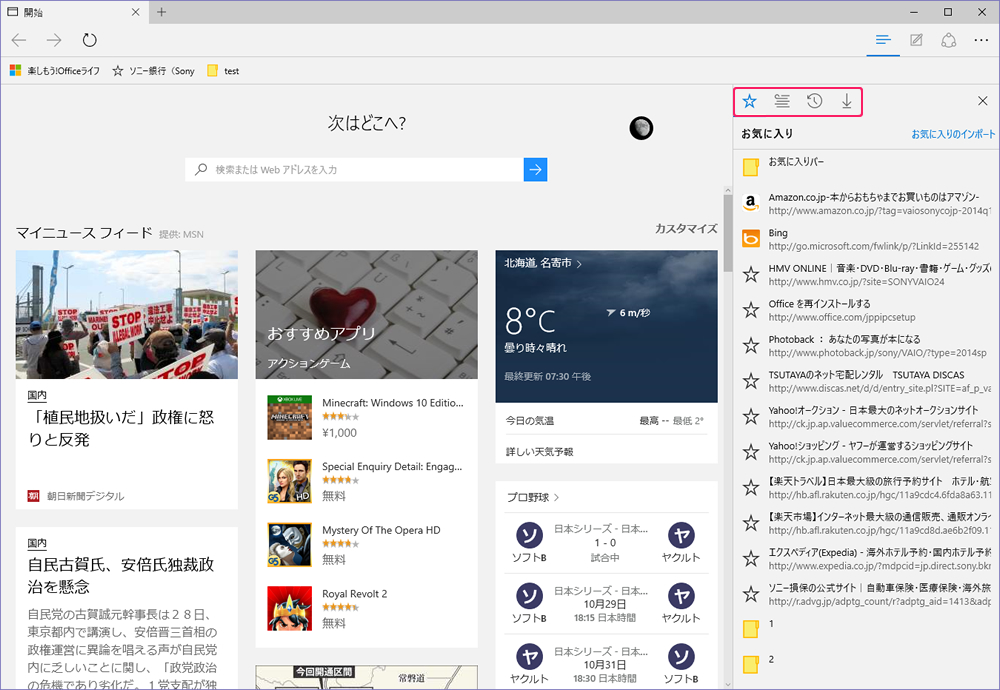The width and height of the screenshot is (1000, 690).
Task: Open おすすめアプリ heart keyboard image
Action: pos(367,314)
